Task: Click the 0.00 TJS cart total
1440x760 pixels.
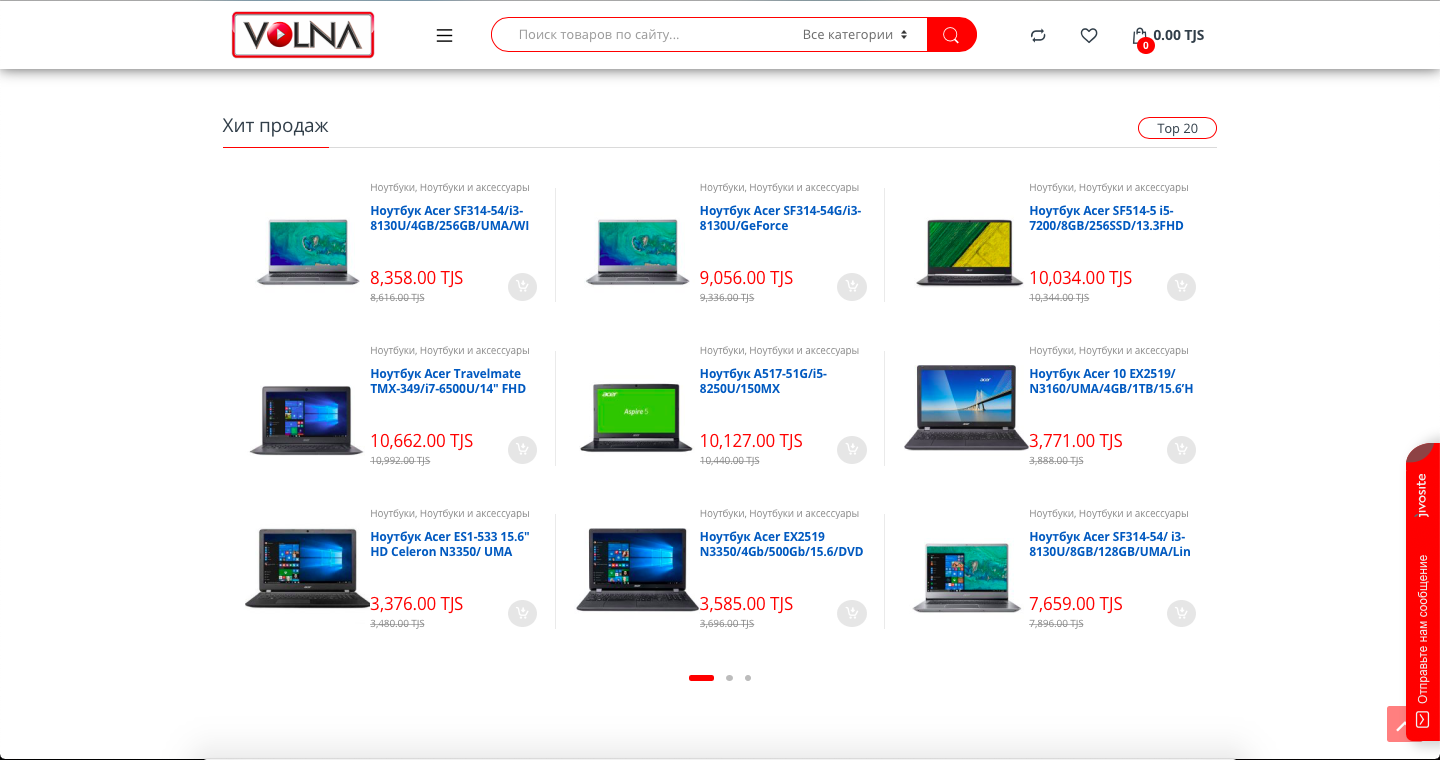Action: (1179, 35)
